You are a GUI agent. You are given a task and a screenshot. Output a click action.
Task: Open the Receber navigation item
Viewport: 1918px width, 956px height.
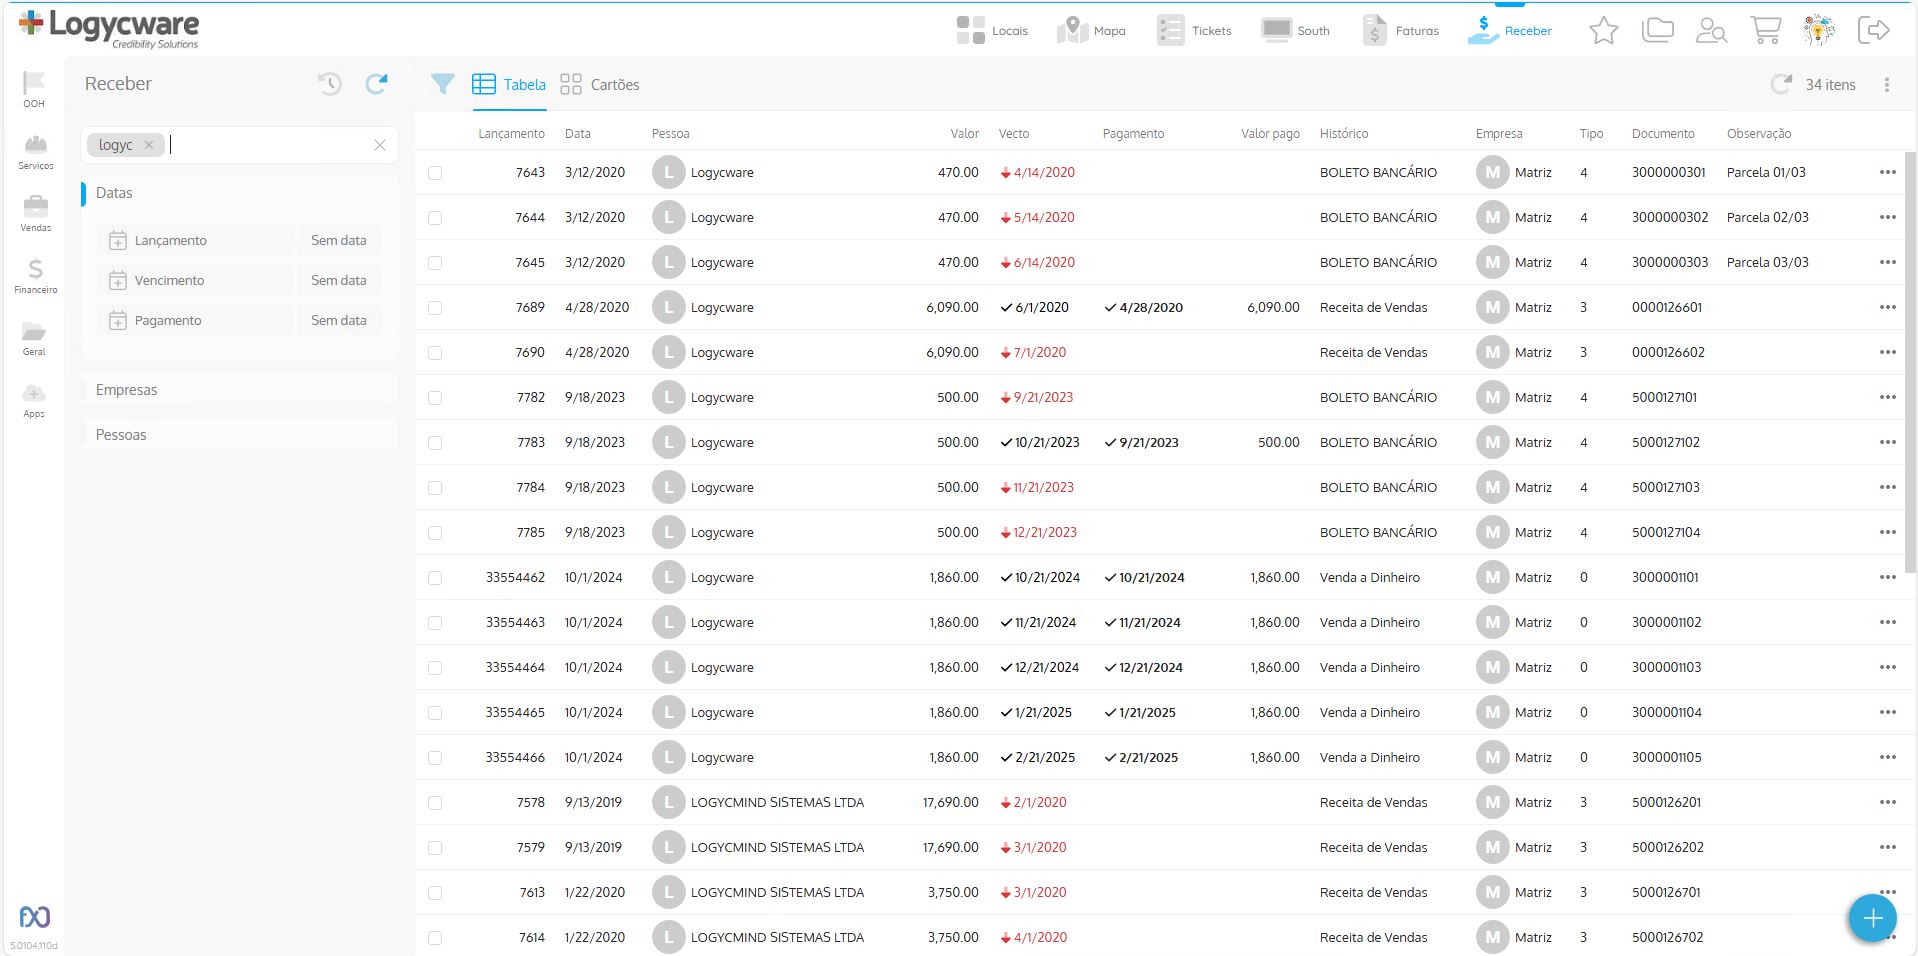pyautogui.click(x=1510, y=31)
